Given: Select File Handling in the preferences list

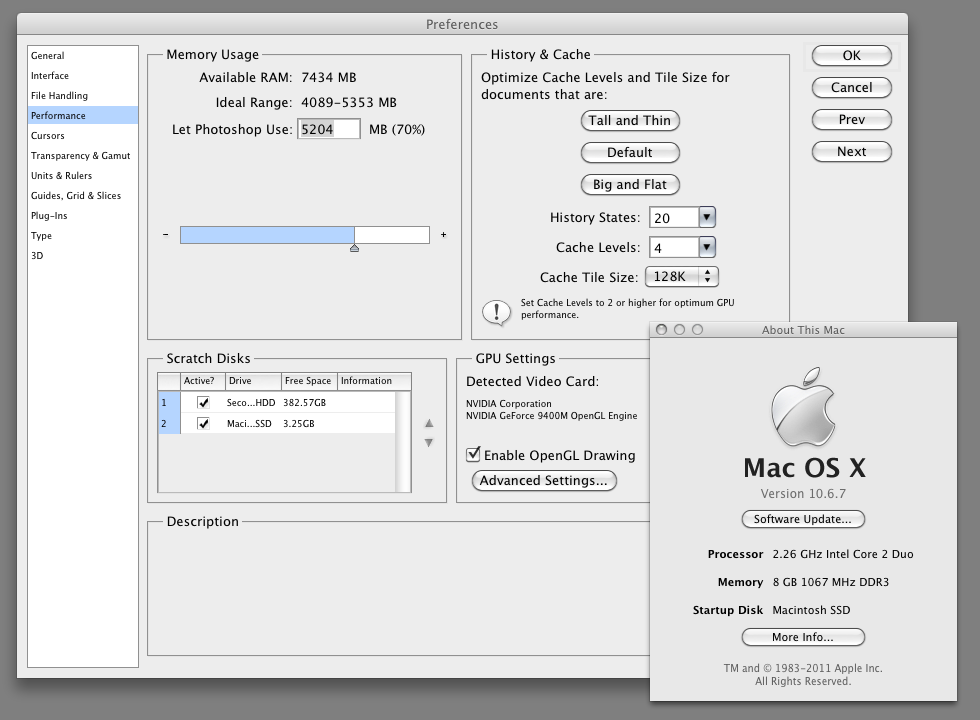Looking at the screenshot, I should pos(59,96).
